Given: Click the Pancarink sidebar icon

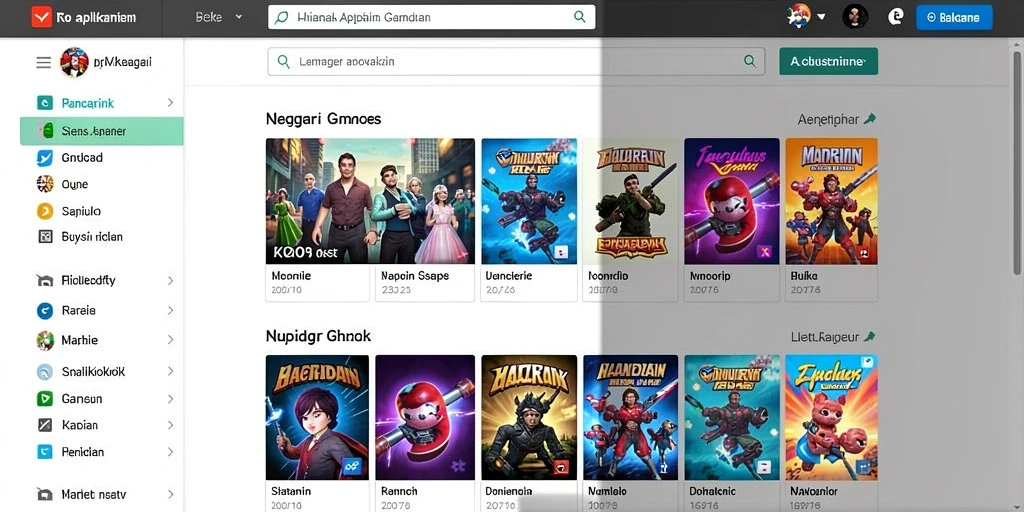Looking at the screenshot, I should tap(44, 103).
